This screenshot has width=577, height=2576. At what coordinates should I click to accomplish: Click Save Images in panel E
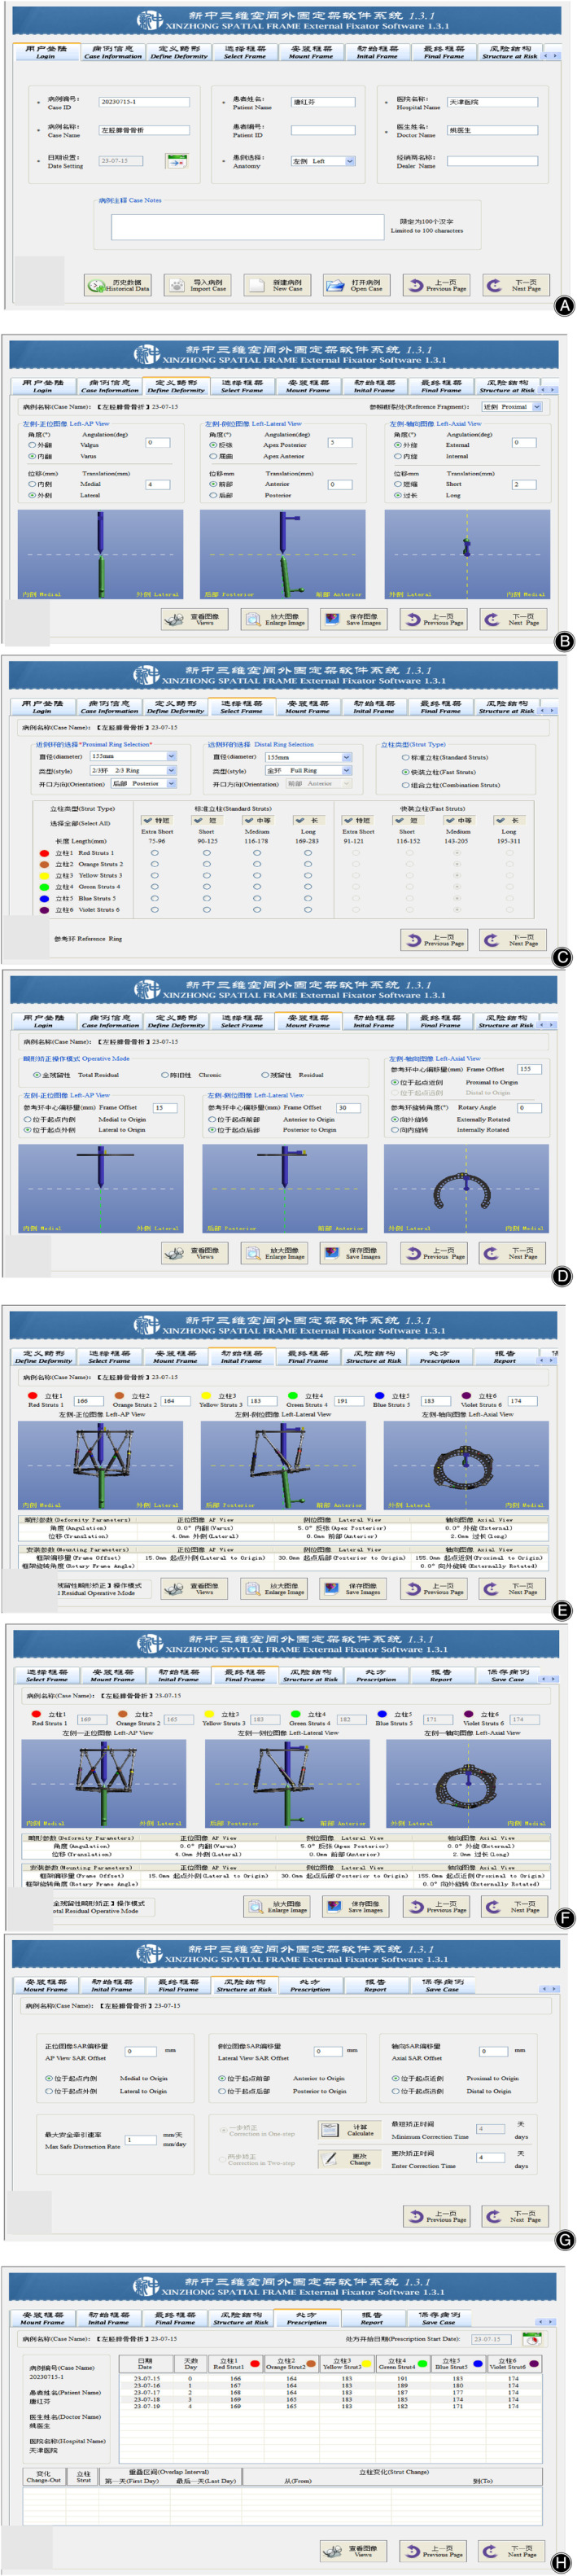tap(354, 1588)
